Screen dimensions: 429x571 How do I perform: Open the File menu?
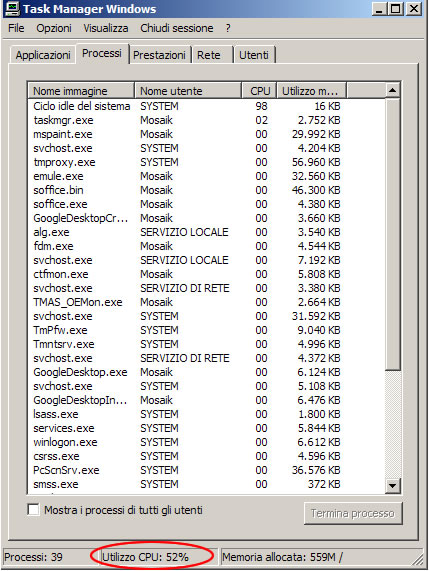tap(16, 28)
